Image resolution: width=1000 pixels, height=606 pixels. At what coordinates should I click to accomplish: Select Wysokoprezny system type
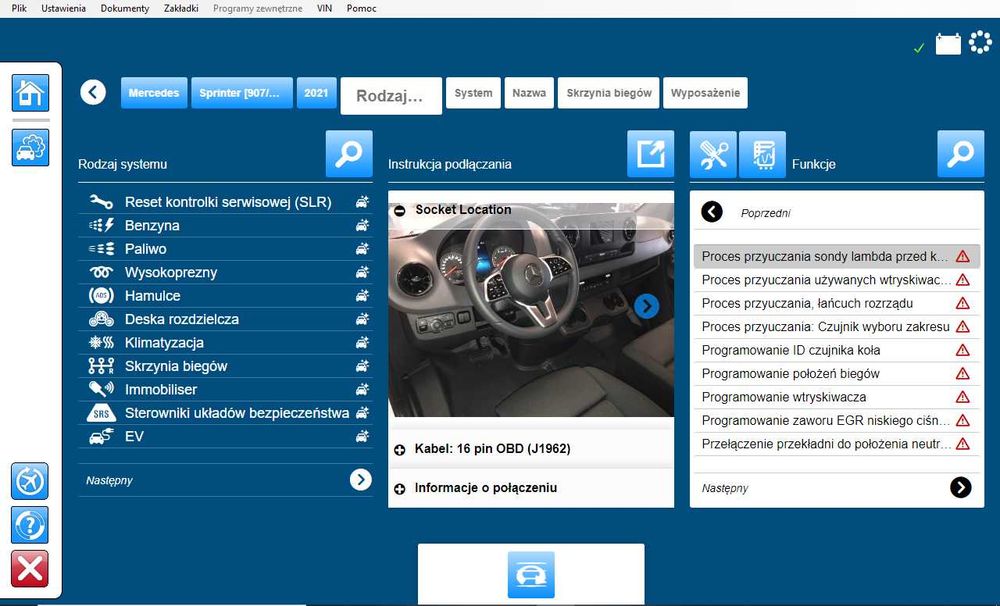coord(225,272)
